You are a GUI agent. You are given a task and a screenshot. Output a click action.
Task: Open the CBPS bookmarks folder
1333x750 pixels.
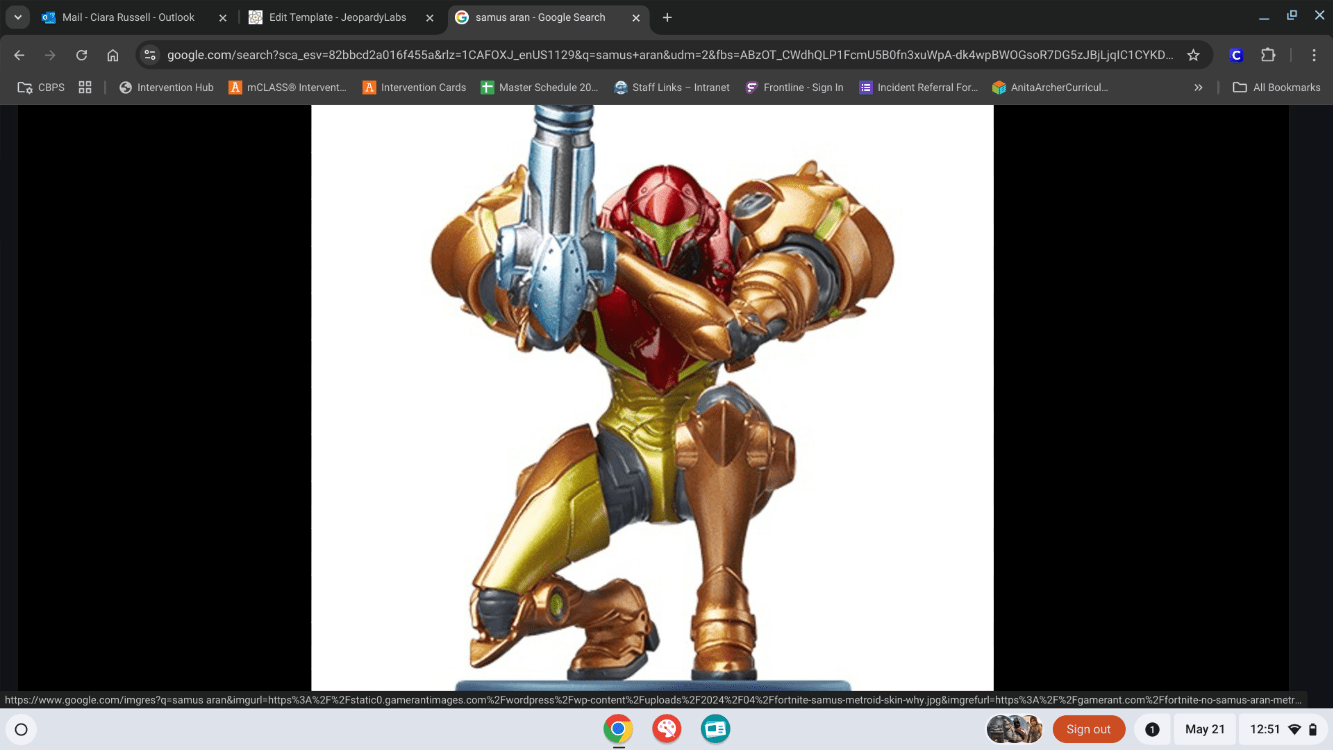[x=41, y=87]
